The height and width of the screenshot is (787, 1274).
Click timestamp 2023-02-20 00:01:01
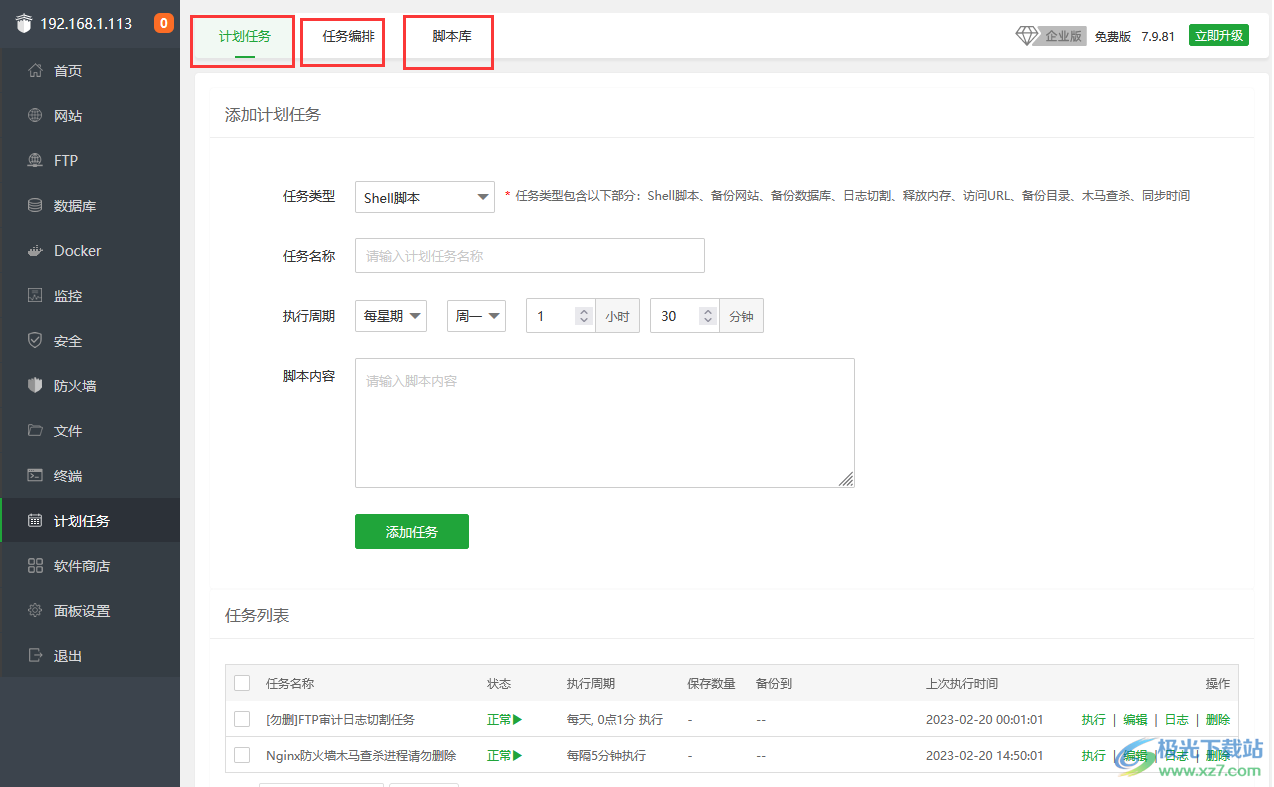(985, 720)
